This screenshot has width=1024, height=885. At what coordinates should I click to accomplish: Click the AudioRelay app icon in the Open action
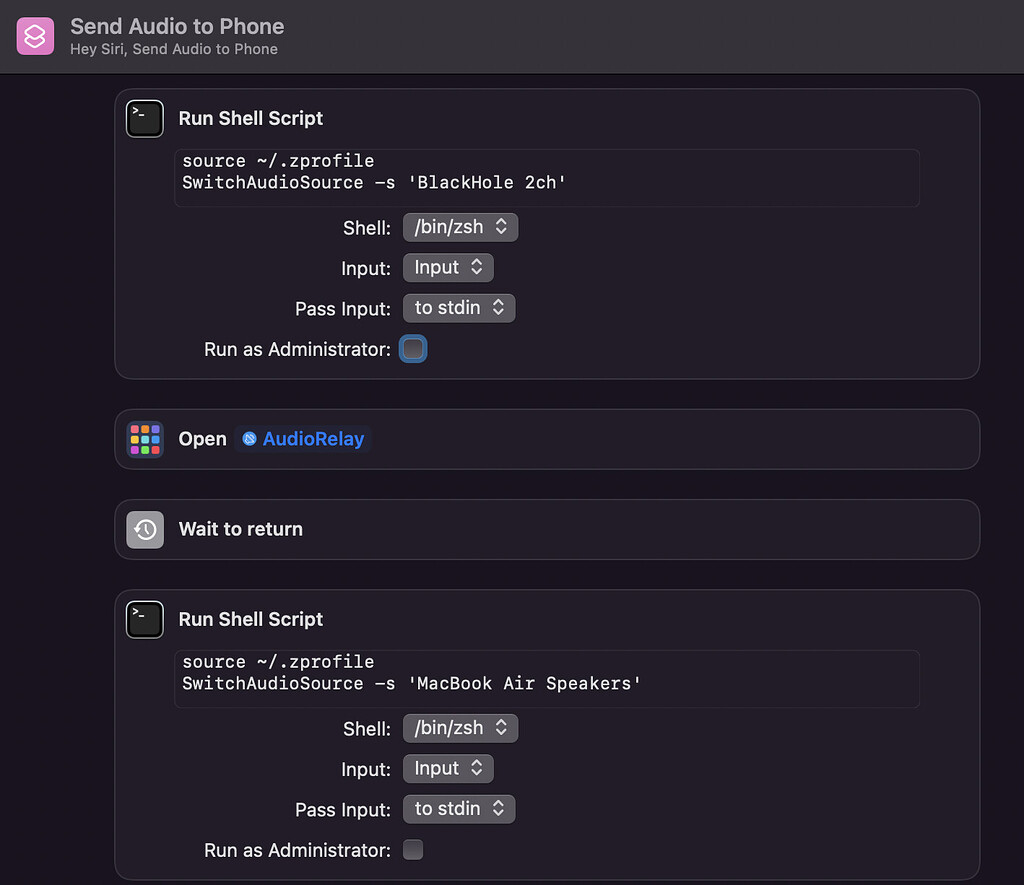252,438
